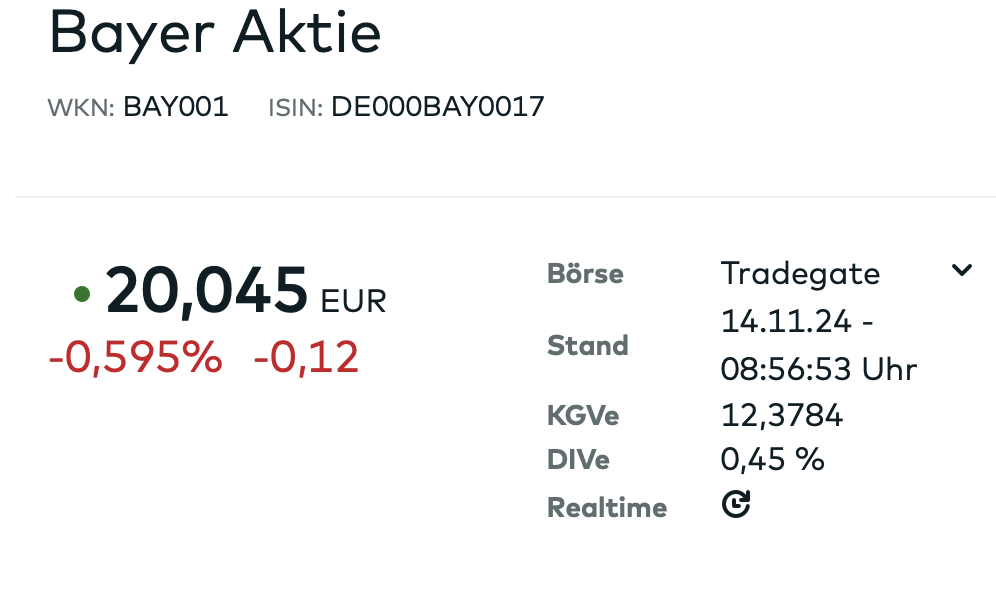Click the Realtime refresh icon
The width and height of the screenshot is (996, 594).
click(x=736, y=505)
